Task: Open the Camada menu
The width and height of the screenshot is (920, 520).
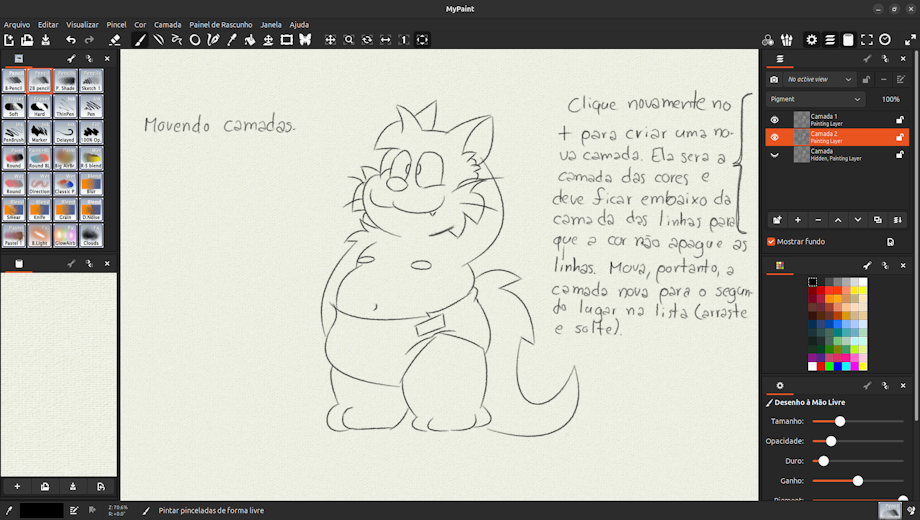Action: 167,24
